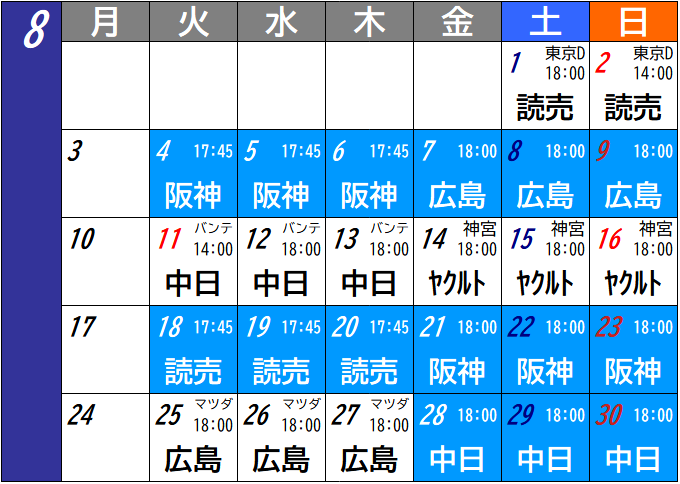680x484 pixels.
Task: Open August 18 17:45 読売 game
Action: tap(193, 350)
